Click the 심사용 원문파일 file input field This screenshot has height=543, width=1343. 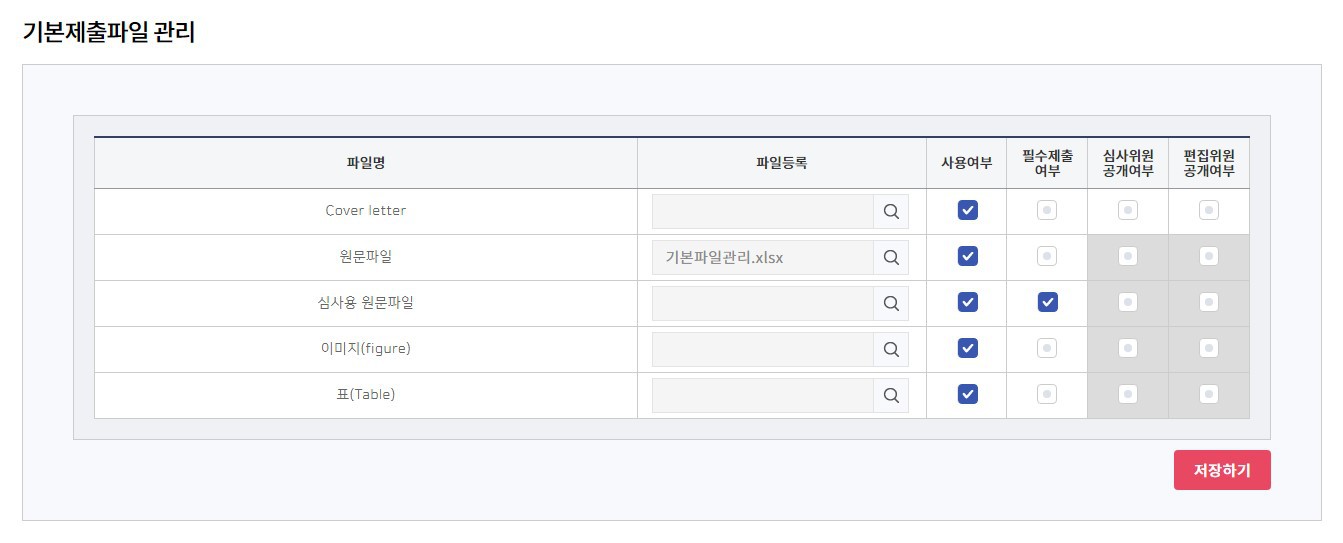click(x=763, y=303)
